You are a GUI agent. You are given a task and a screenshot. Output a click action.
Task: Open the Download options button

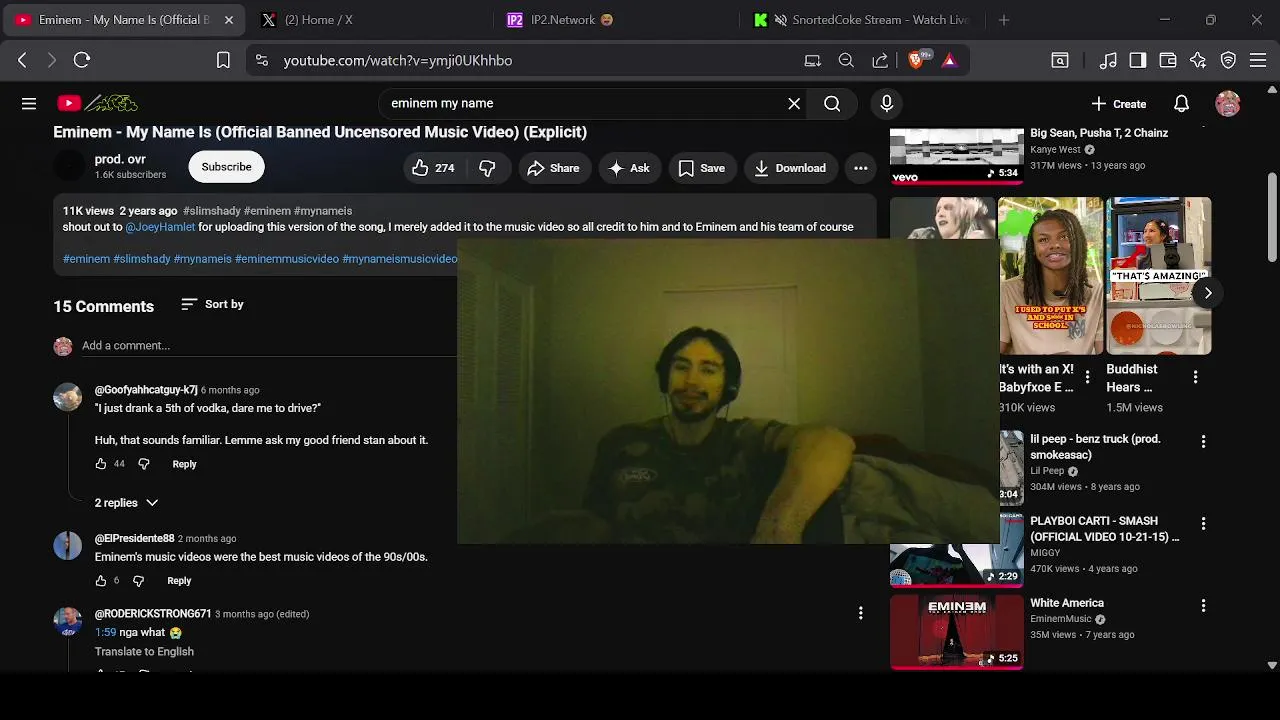(790, 168)
